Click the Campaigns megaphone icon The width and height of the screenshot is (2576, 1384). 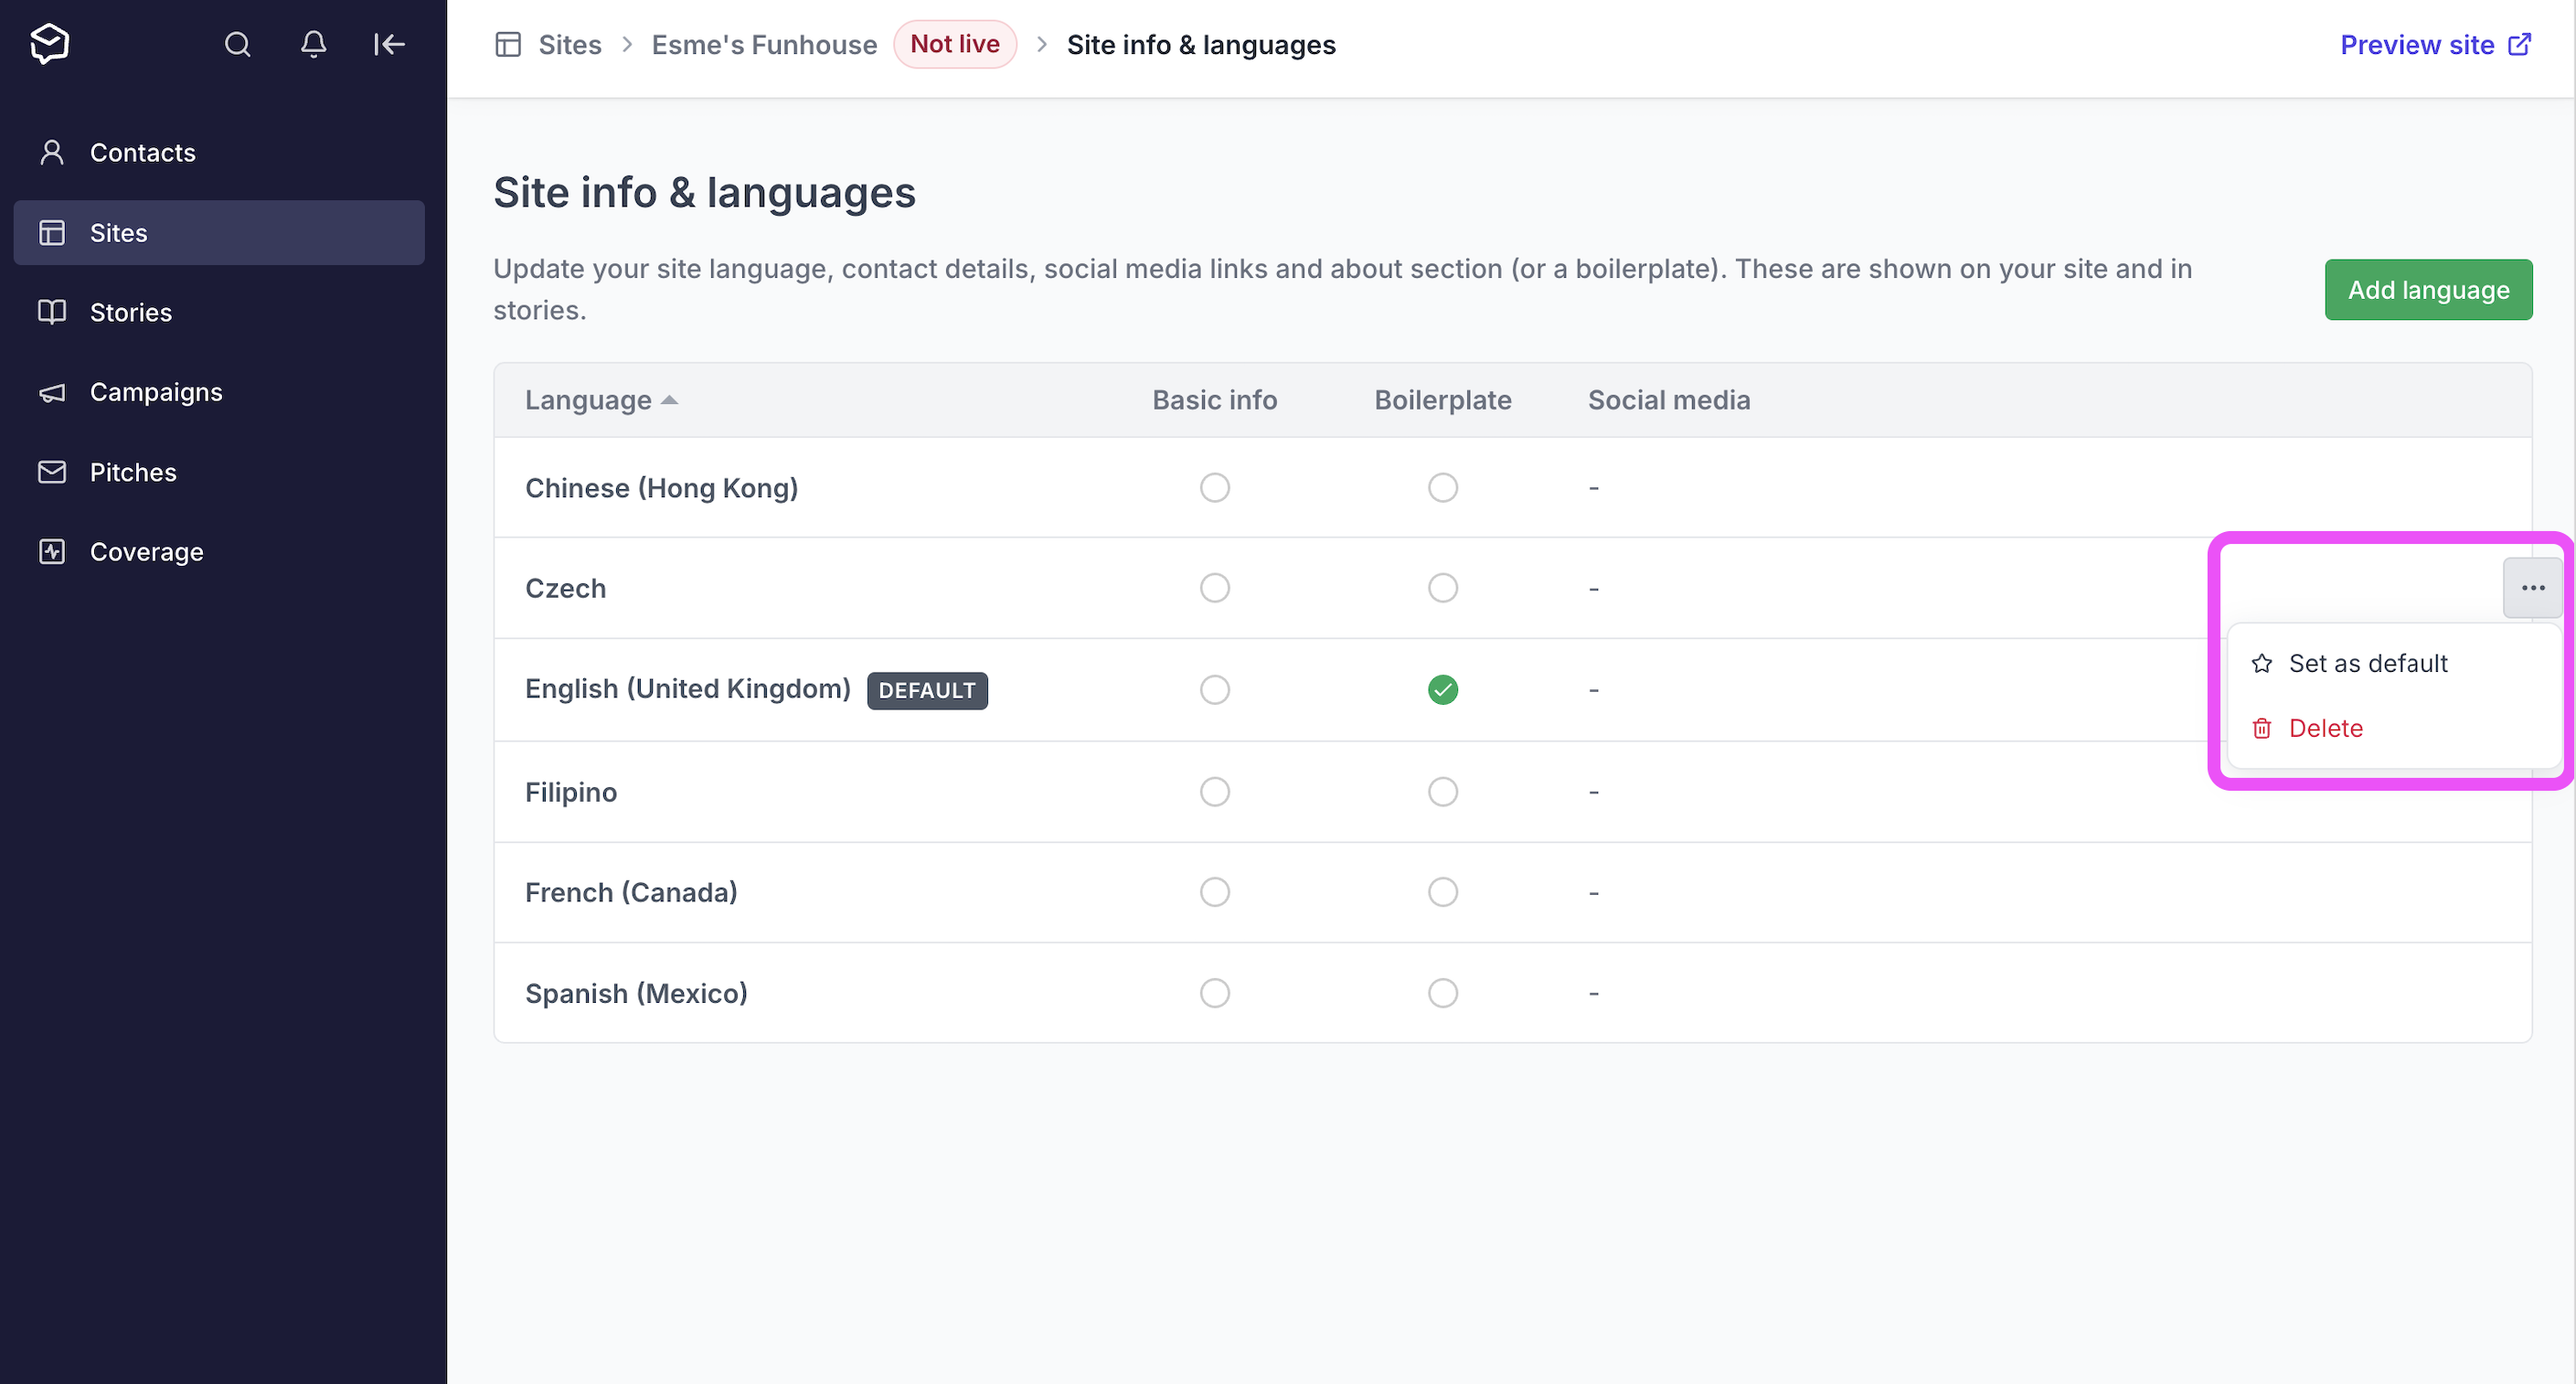pos(52,392)
